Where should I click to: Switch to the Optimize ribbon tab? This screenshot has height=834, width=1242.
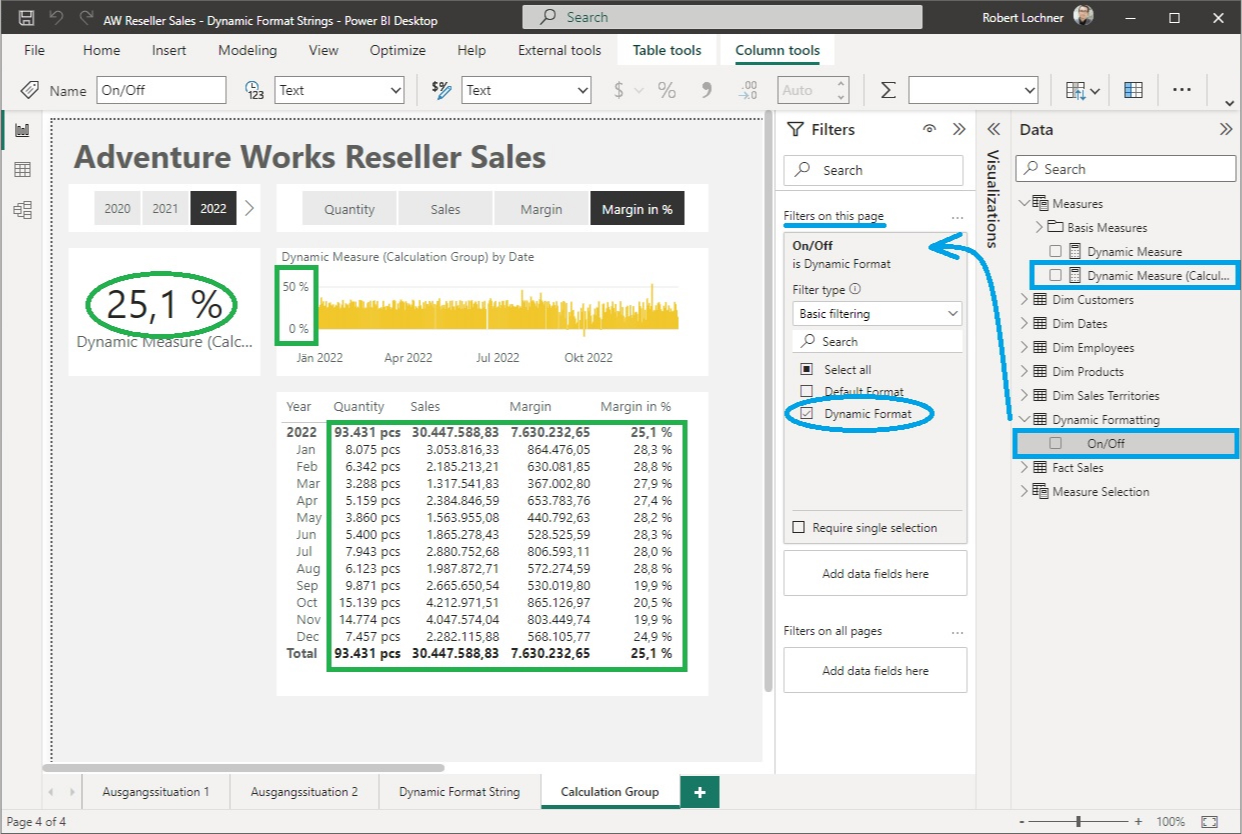[397, 50]
